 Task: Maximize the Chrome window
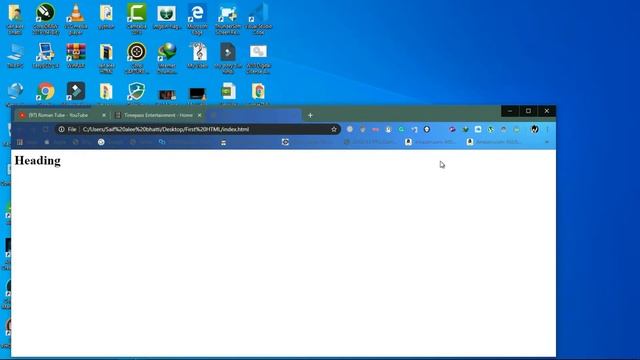tap(529, 111)
